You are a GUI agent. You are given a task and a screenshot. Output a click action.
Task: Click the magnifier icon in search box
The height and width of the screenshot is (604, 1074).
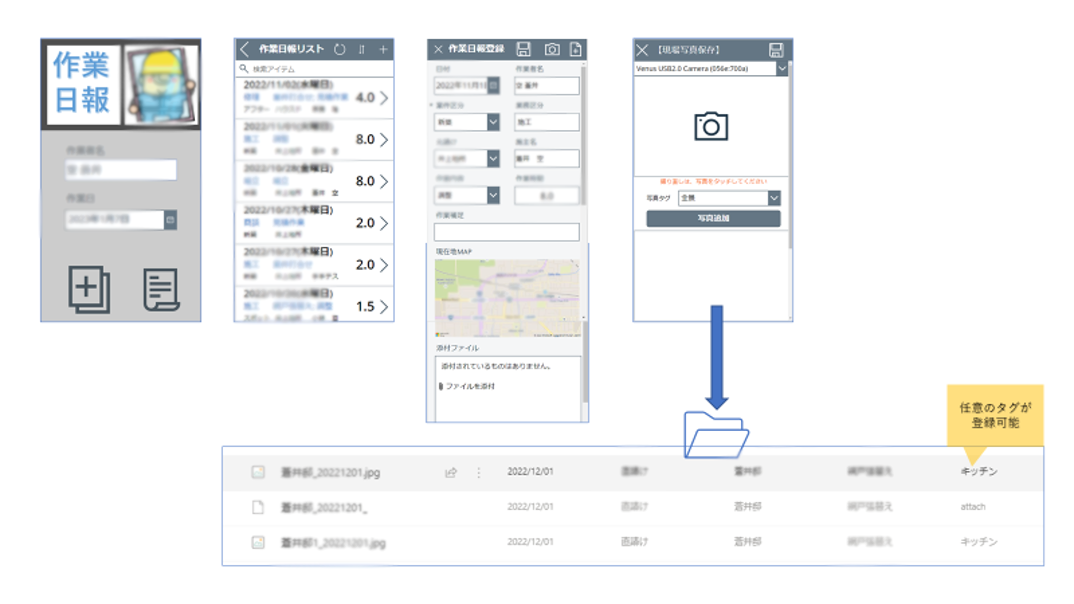coord(243,68)
